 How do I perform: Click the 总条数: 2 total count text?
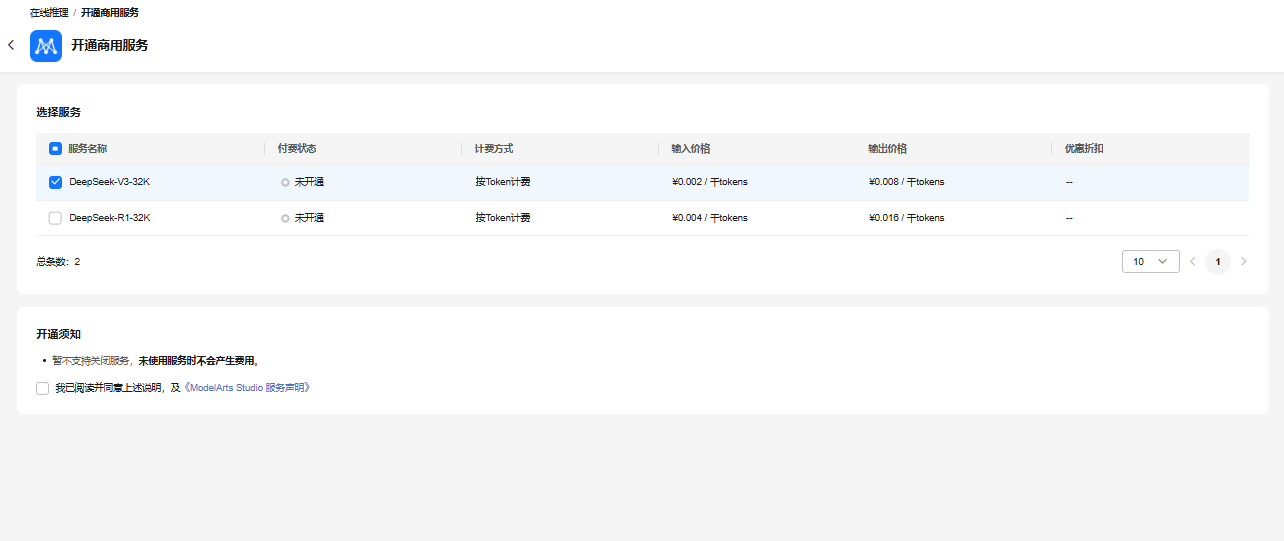pyautogui.click(x=58, y=261)
